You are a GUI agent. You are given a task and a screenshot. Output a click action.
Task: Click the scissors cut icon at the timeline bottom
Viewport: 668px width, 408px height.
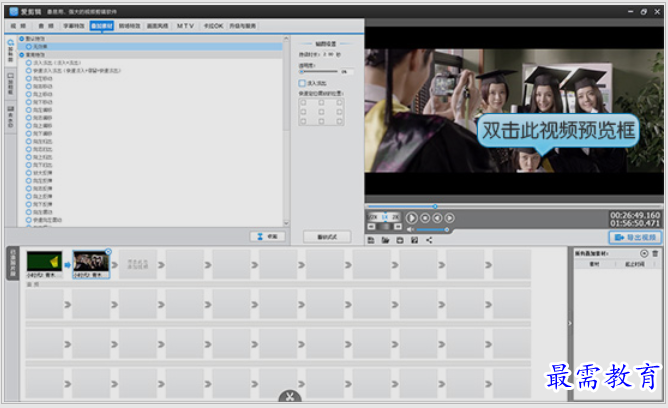tap(290, 397)
